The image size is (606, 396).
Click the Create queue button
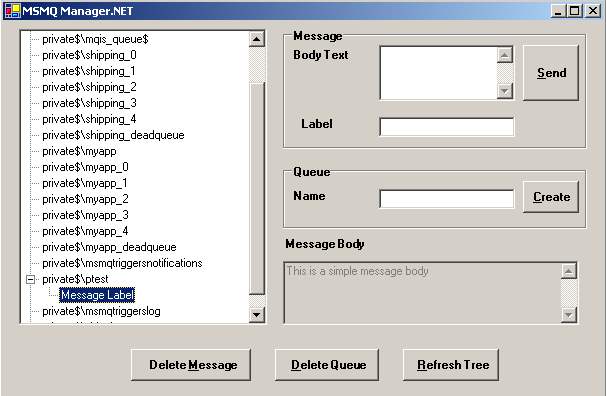pos(551,197)
